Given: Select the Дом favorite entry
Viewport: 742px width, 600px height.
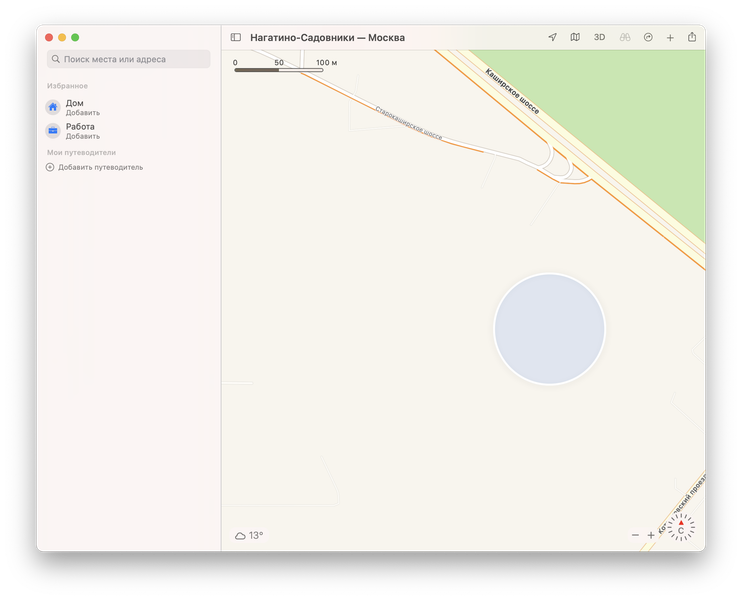Looking at the screenshot, I should [x=128, y=107].
